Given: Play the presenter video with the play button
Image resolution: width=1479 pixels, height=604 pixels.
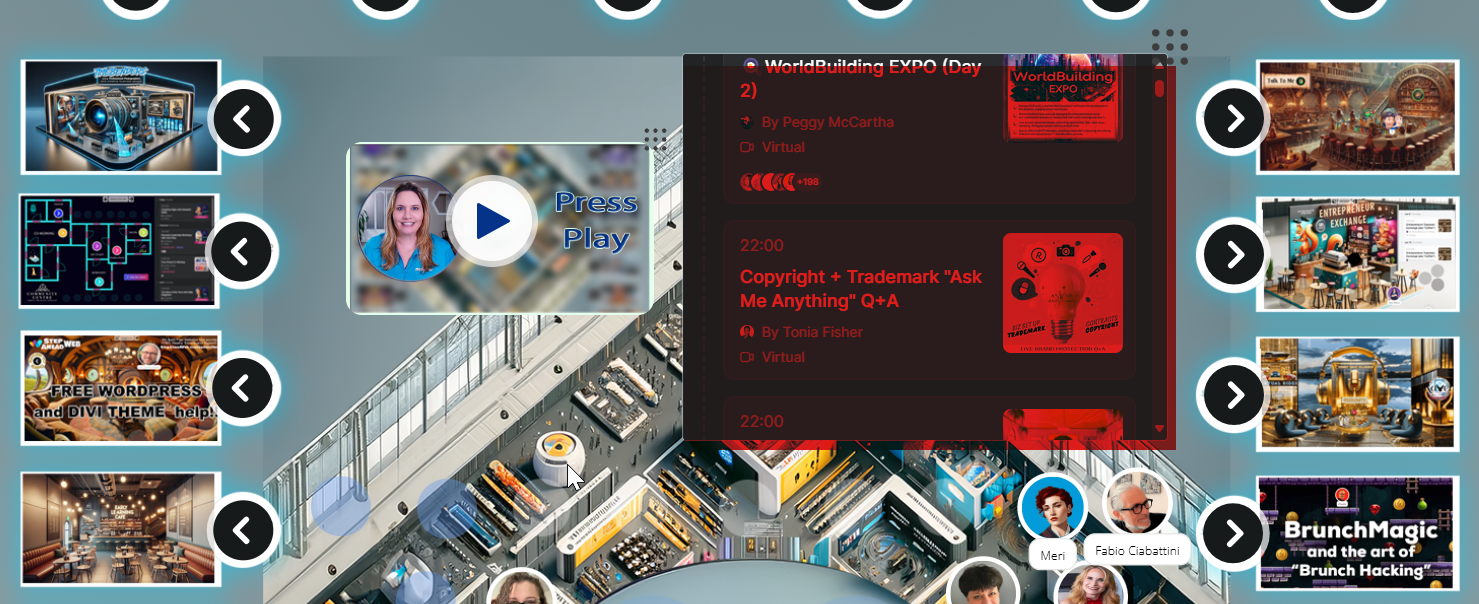Looking at the screenshot, I should click(492, 221).
